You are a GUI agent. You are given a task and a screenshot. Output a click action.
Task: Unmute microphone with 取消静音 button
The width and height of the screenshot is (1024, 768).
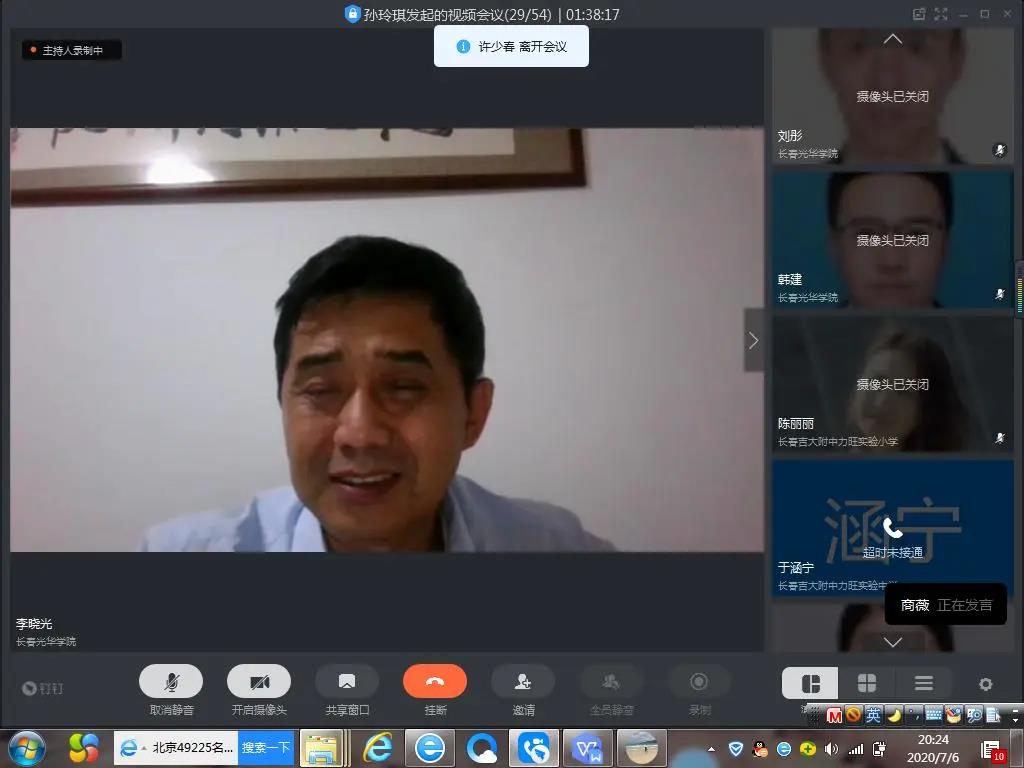(171, 682)
